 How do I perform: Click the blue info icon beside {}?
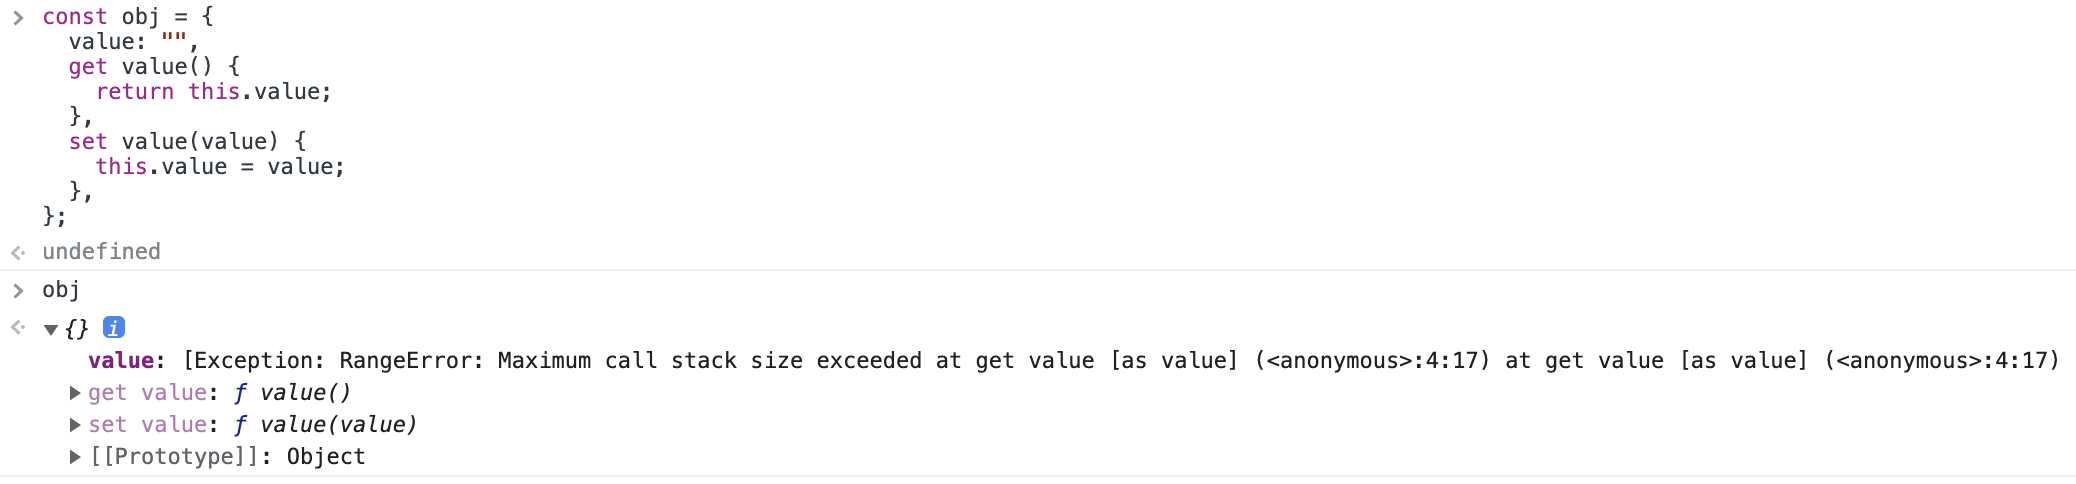(x=114, y=327)
